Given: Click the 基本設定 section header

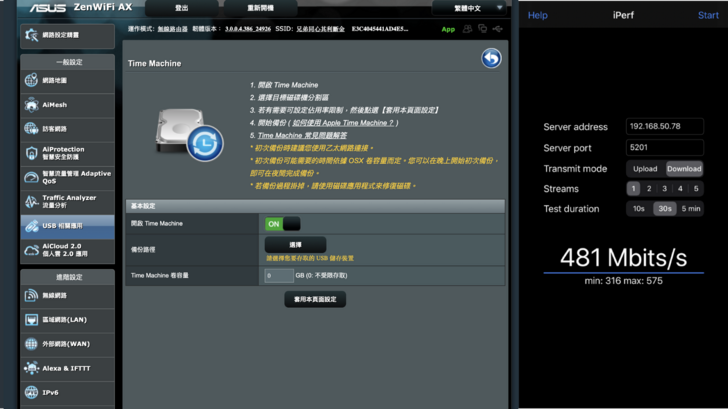Looking at the screenshot, I should click(x=315, y=206).
